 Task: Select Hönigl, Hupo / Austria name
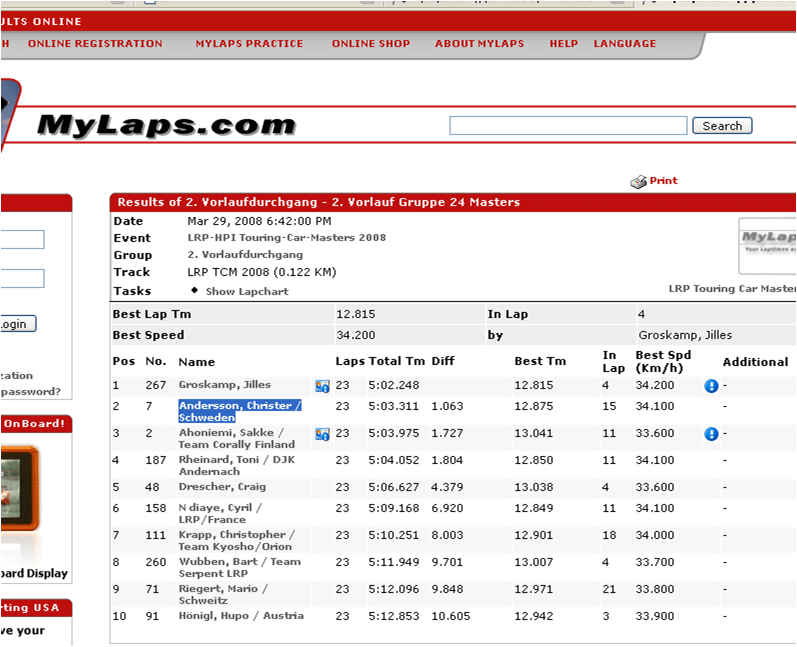coord(241,615)
